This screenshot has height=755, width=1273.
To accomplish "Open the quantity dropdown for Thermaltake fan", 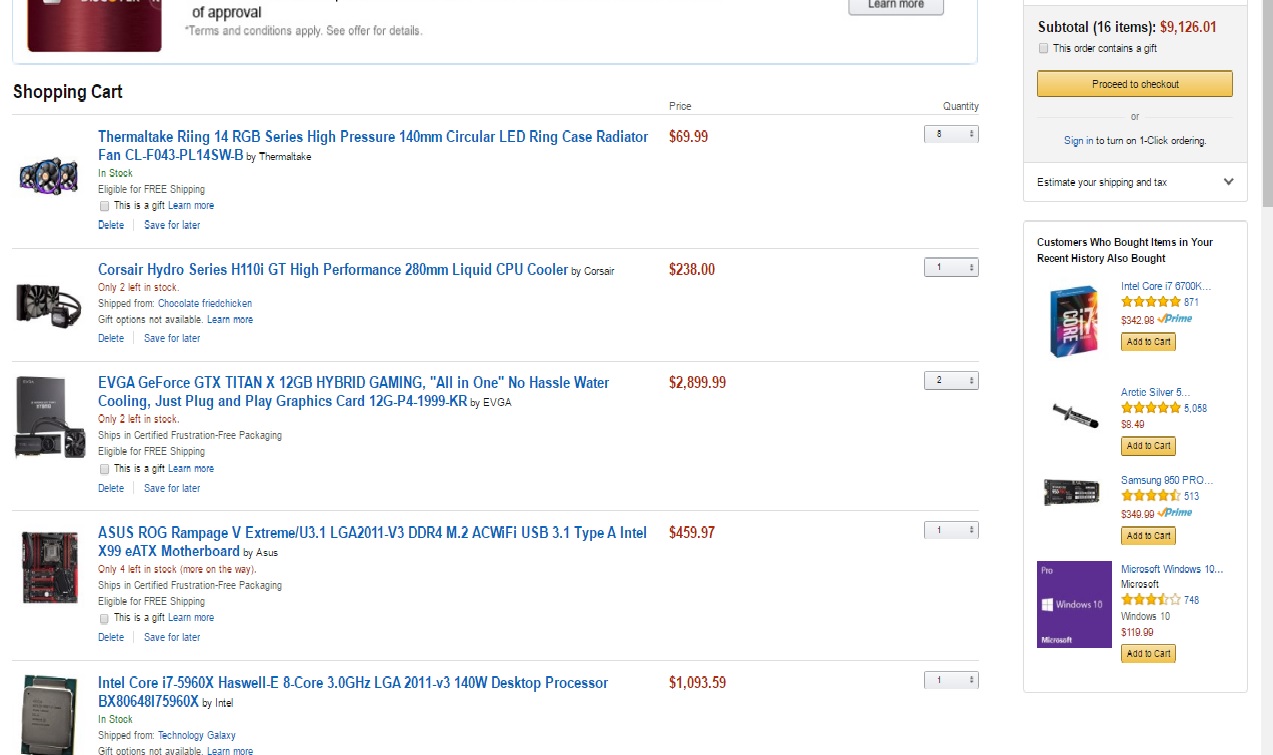I will click(x=950, y=134).
